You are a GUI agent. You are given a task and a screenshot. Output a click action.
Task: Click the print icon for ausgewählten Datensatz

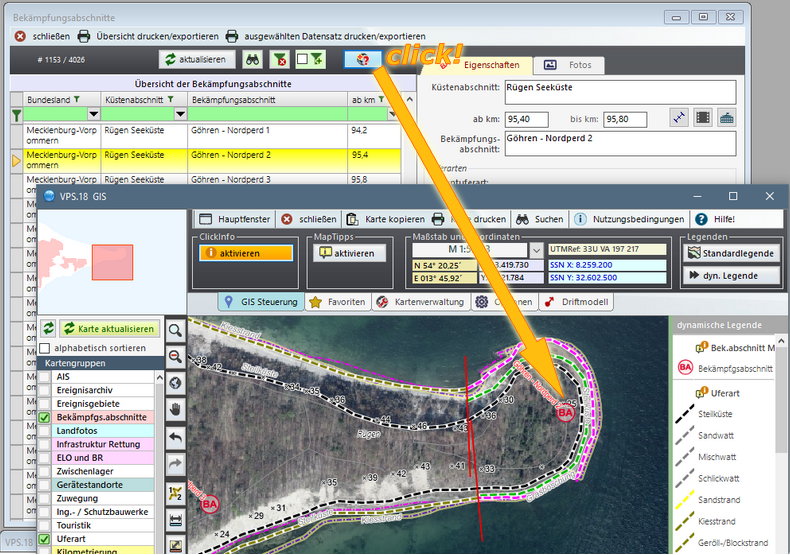click(231, 36)
